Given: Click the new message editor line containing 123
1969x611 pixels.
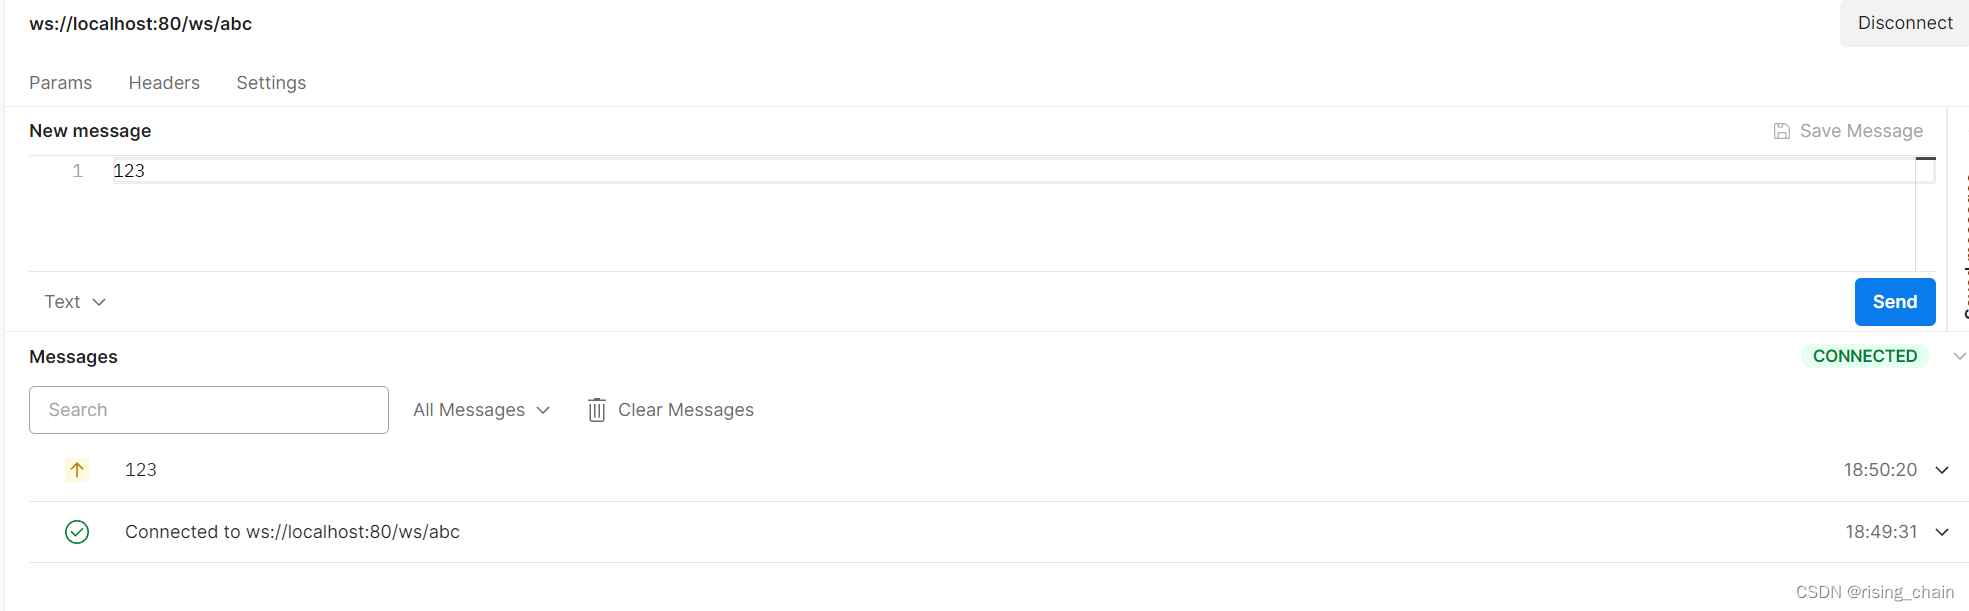Looking at the screenshot, I should (x=1013, y=171).
